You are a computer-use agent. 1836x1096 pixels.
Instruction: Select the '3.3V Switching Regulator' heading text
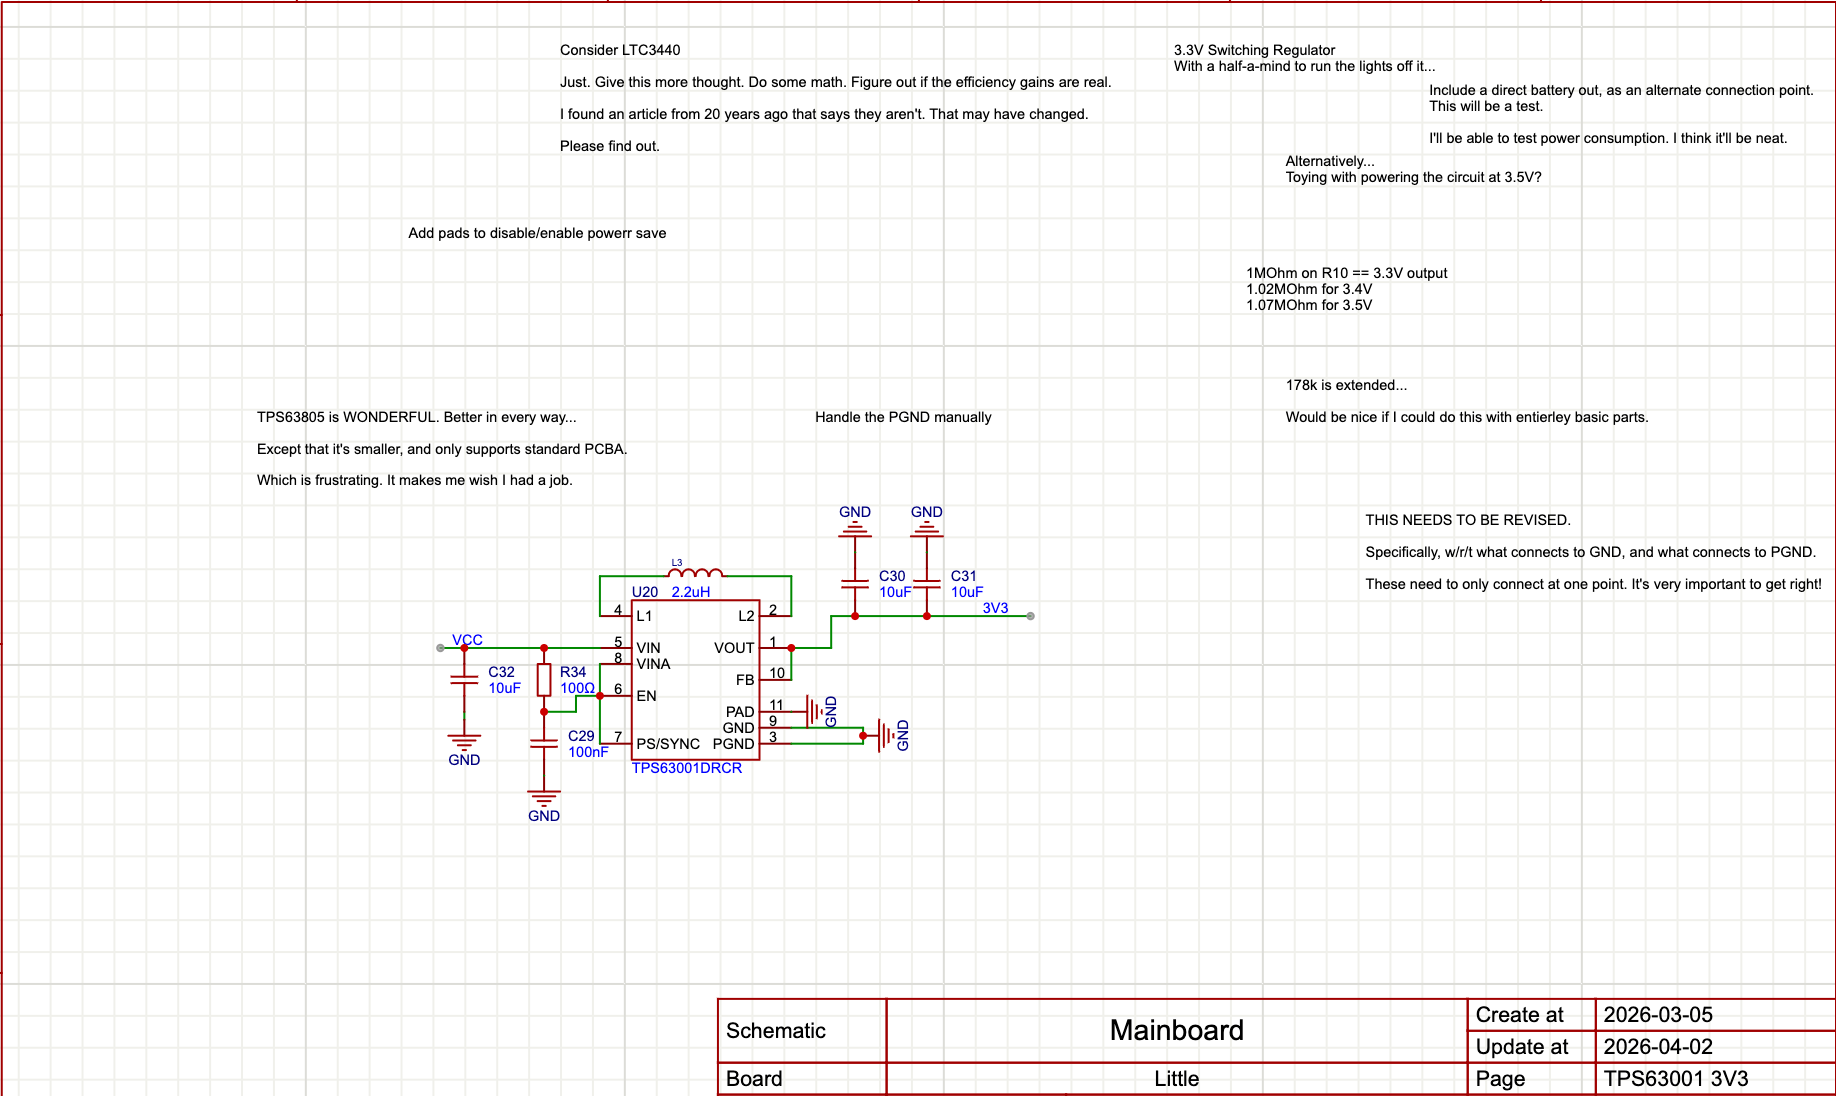(1254, 50)
